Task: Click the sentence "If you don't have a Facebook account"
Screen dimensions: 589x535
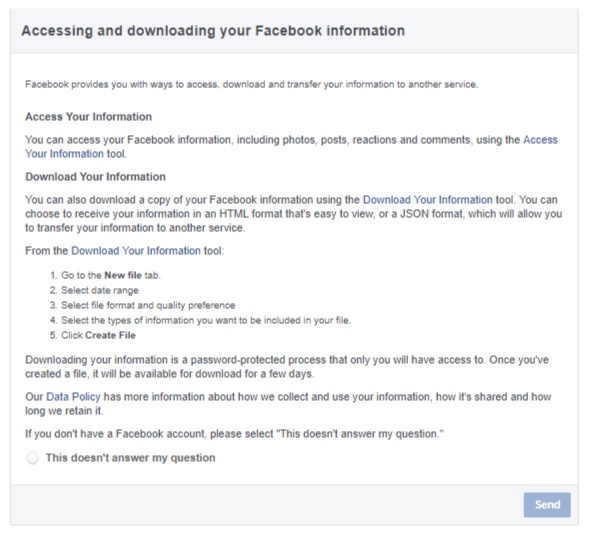Action: tap(234, 434)
